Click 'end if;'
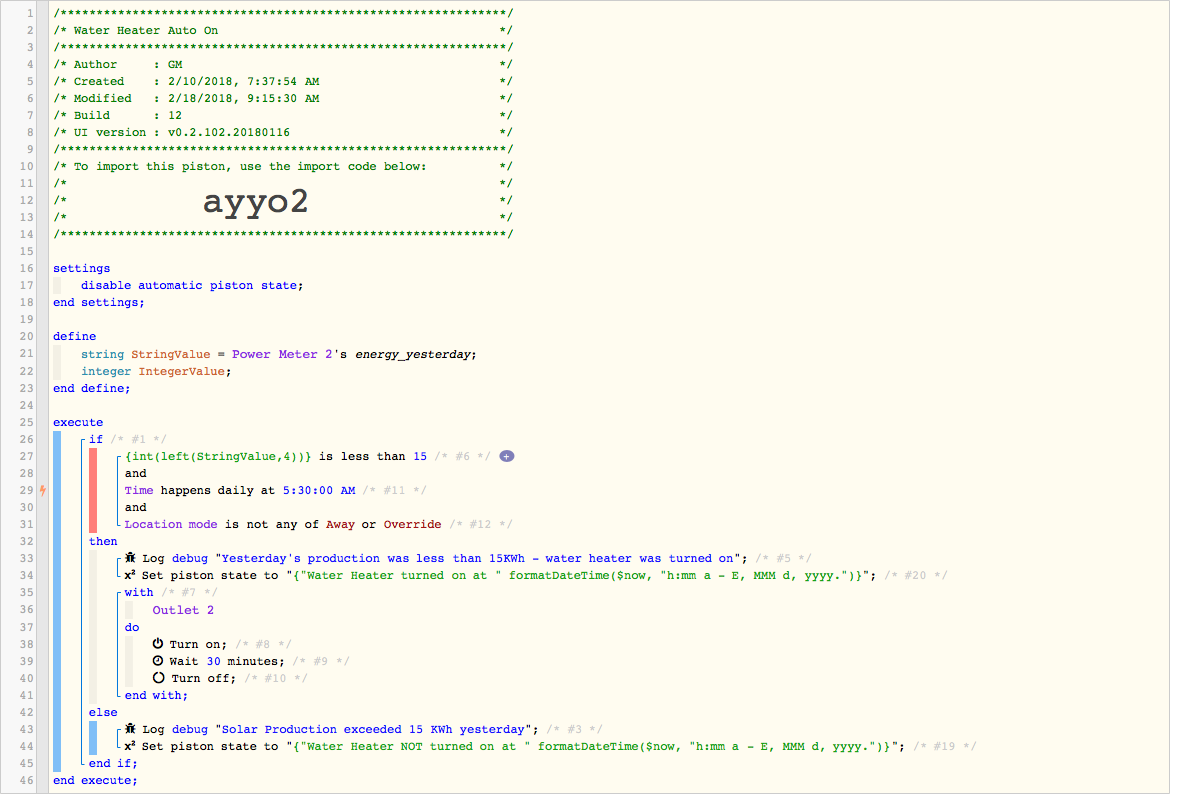This screenshot has width=1178, height=802. 113,764
